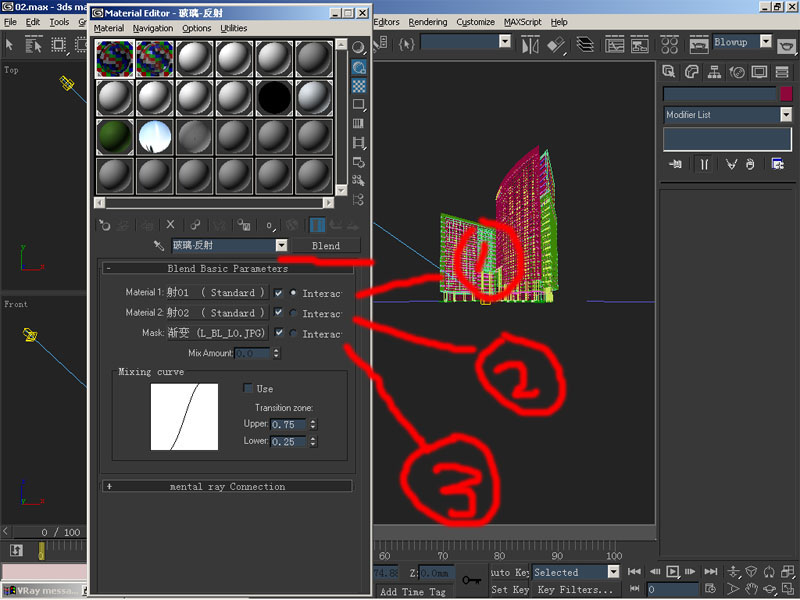Viewport: 800px width, 600px height.
Task: Click Sample Type sphere icon in Material Editor
Action: point(359,47)
